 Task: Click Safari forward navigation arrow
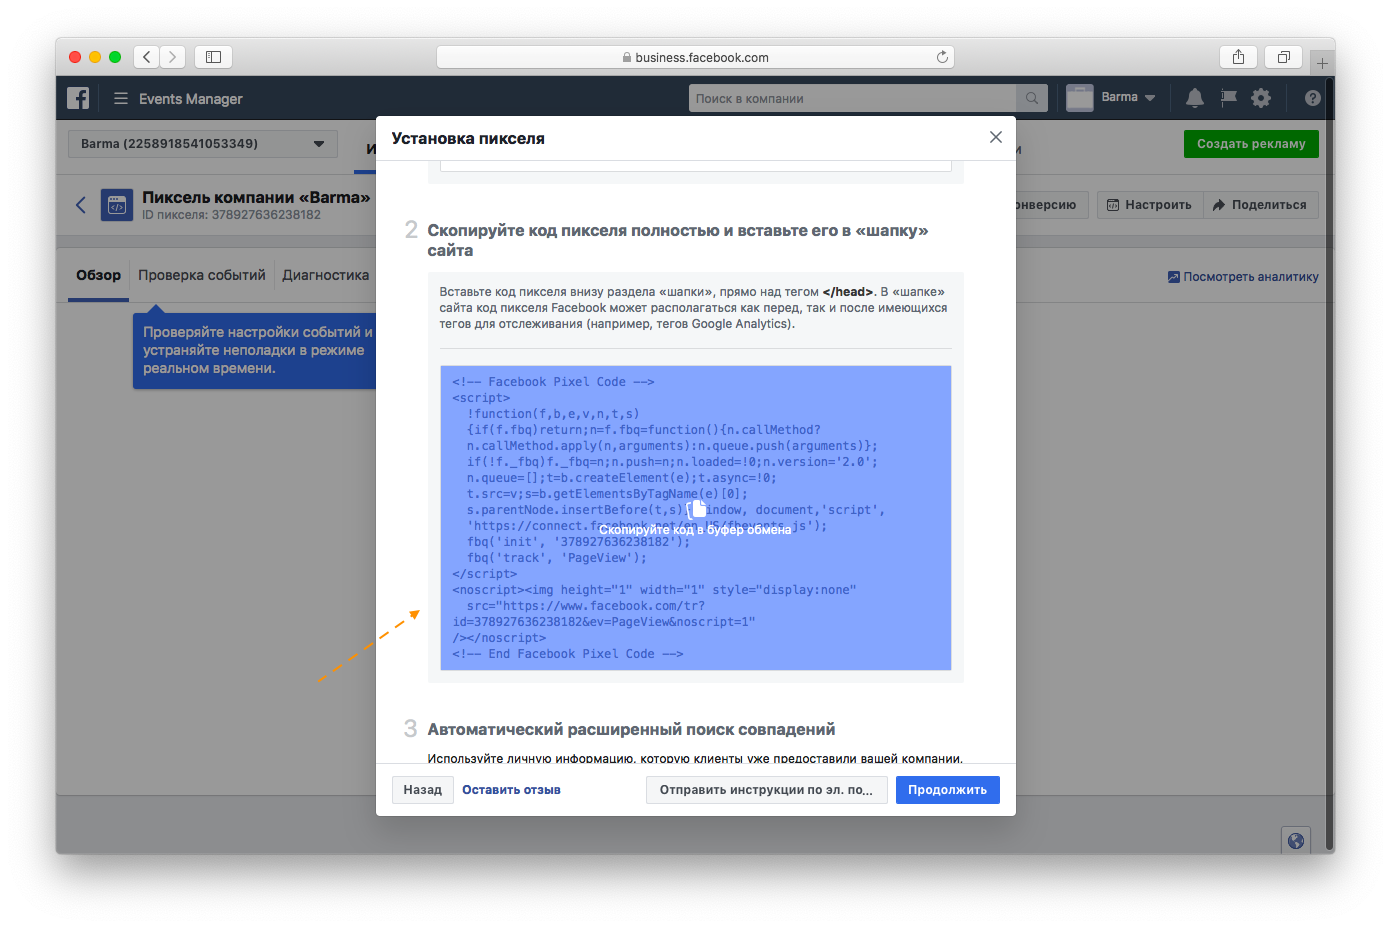click(x=173, y=57)
